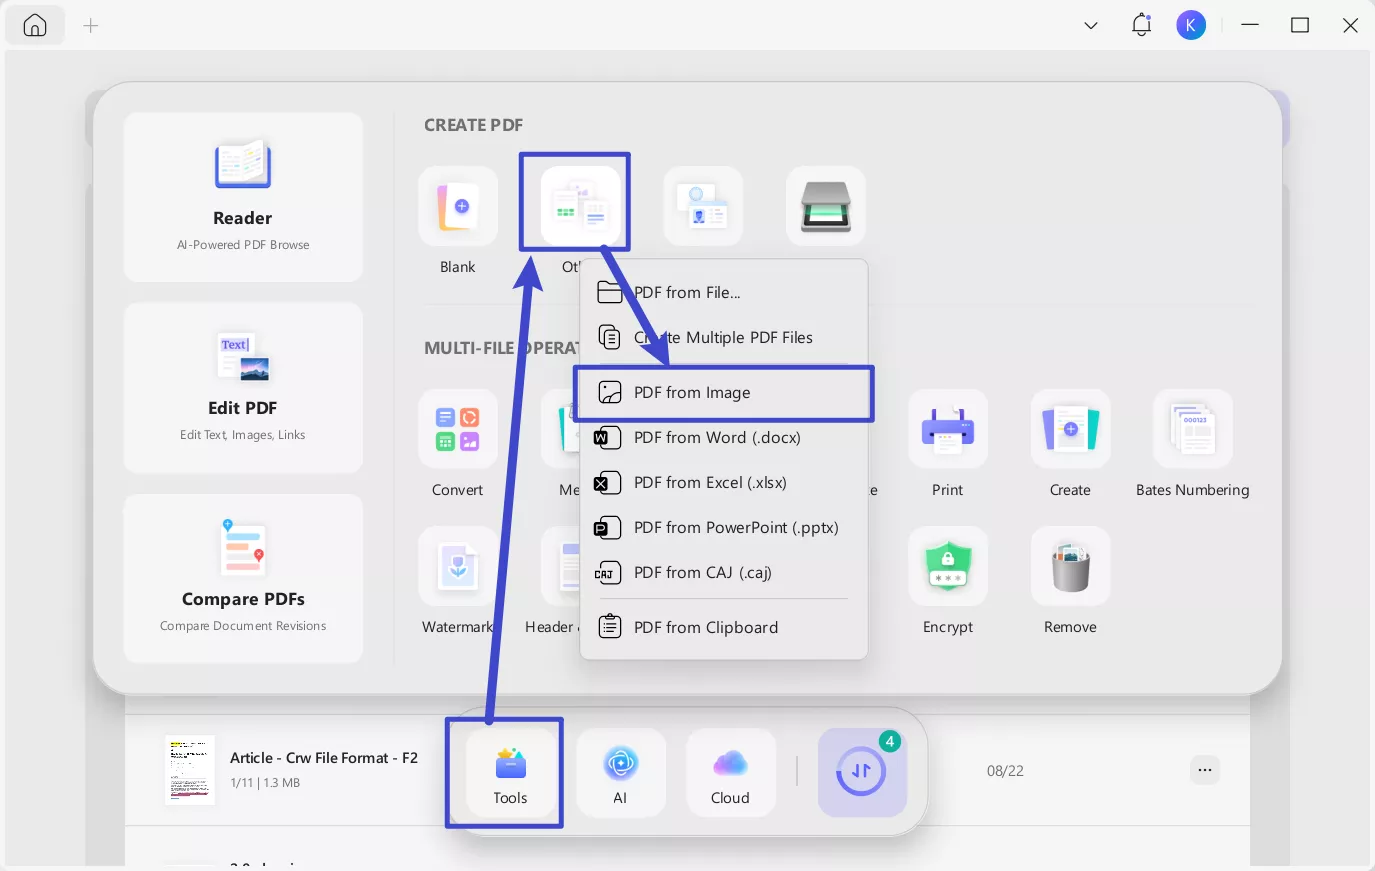This screenshot has width=1375, height=871.
Task: Select PDF from Clipboard
Action: tap(705, 627)
